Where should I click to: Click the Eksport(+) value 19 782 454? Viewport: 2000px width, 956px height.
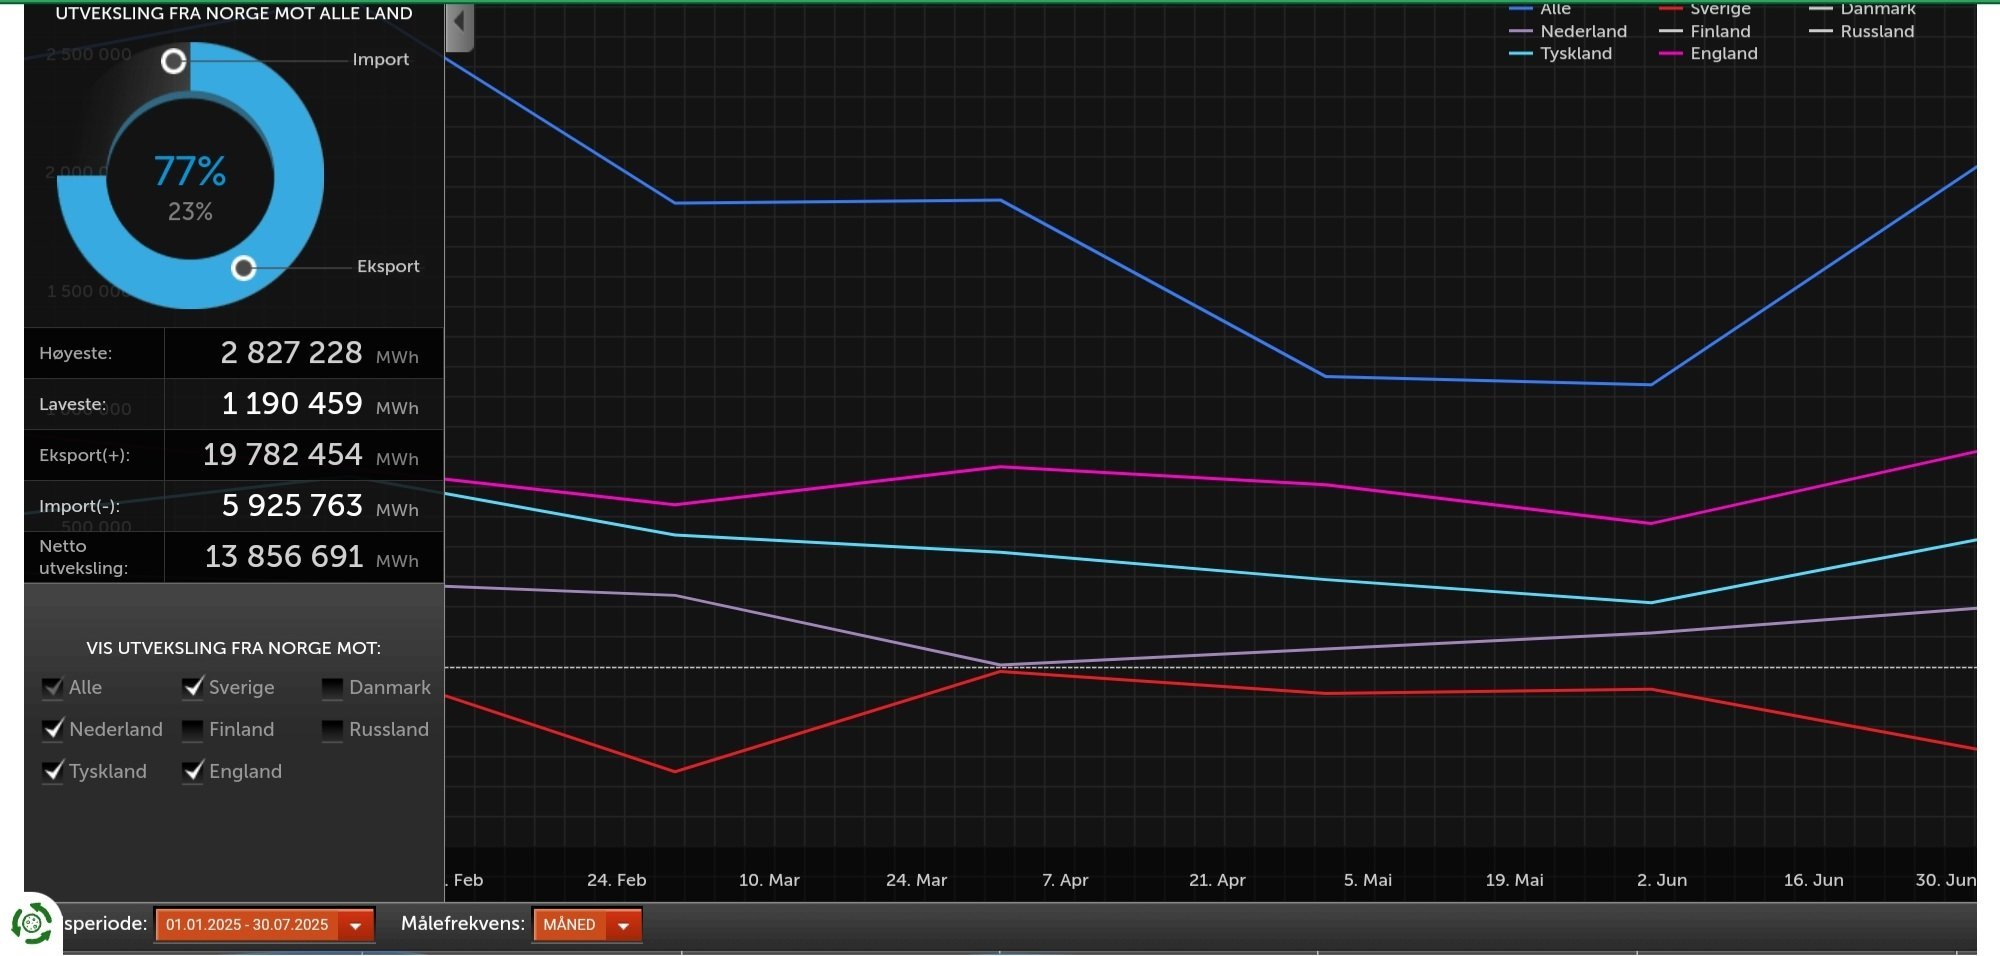[x=282, y=455]
